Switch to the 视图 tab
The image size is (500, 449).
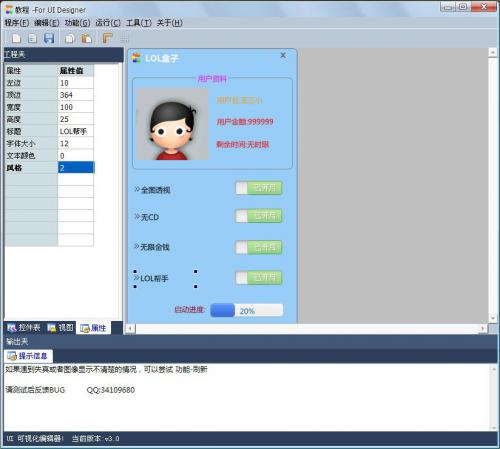pyautogui.click(x=60, y=328)
